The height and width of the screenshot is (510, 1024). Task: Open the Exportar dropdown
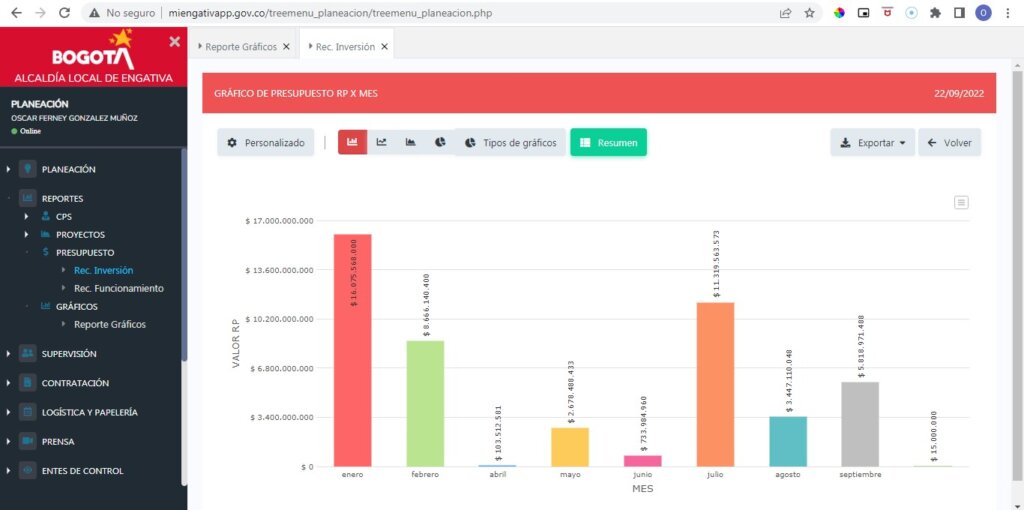872,142
